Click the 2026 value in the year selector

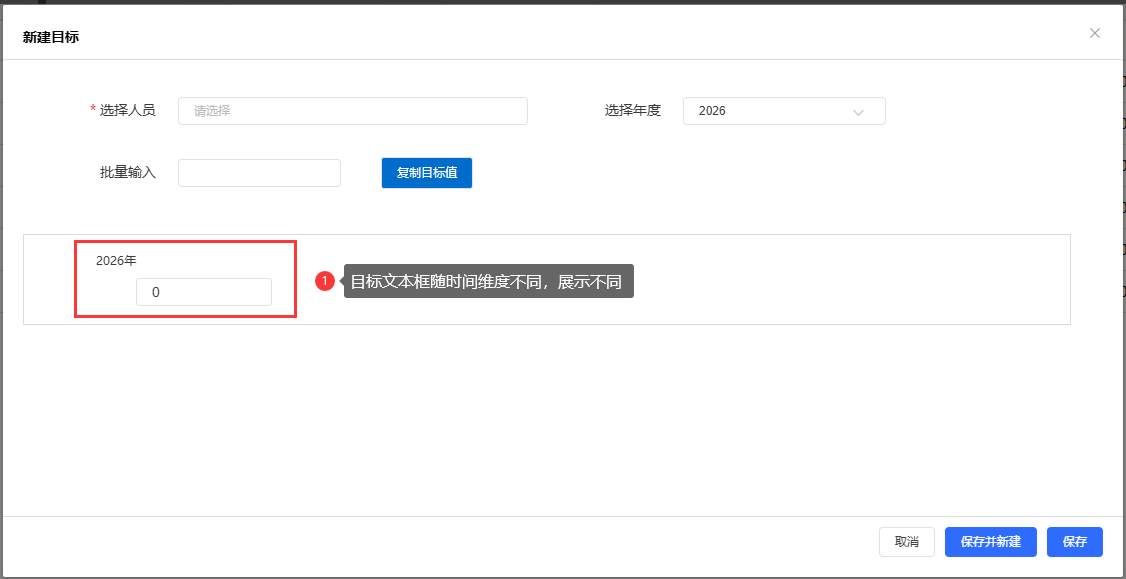click(x=712, y=111)
